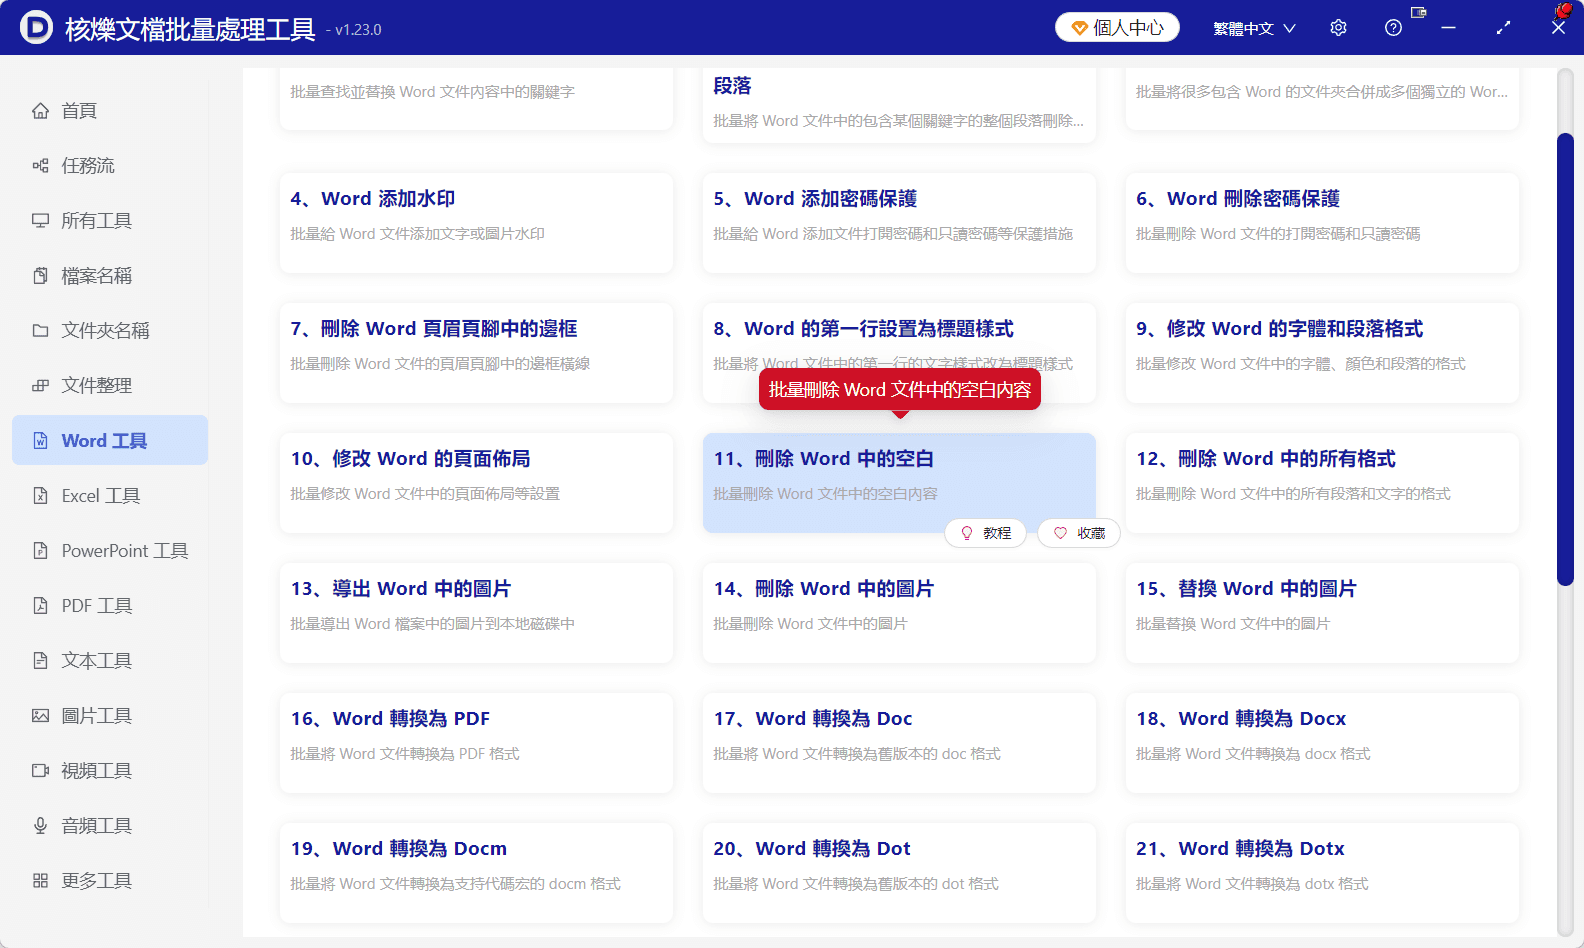Click the folder icon beside 文件夾名稱
The height and width of the screenshot is (948, 1584).
40,331
